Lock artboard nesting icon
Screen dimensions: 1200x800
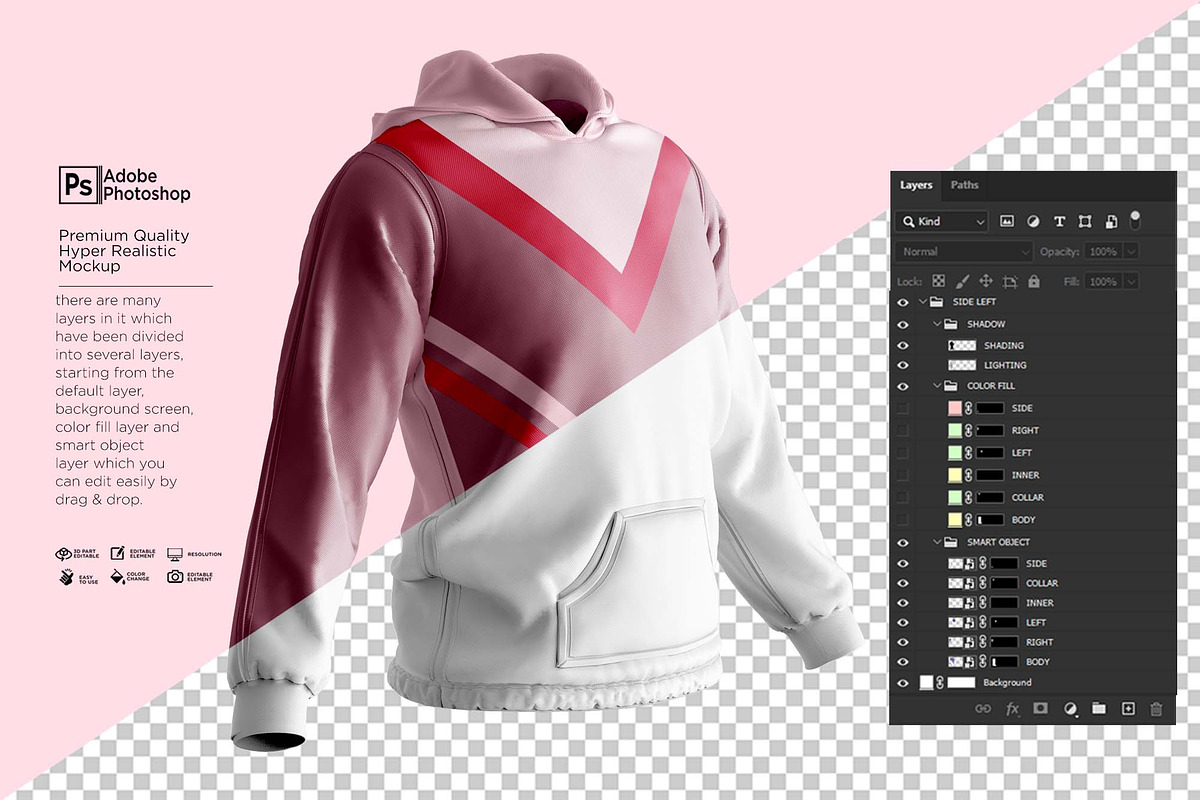coord(1010,282)
